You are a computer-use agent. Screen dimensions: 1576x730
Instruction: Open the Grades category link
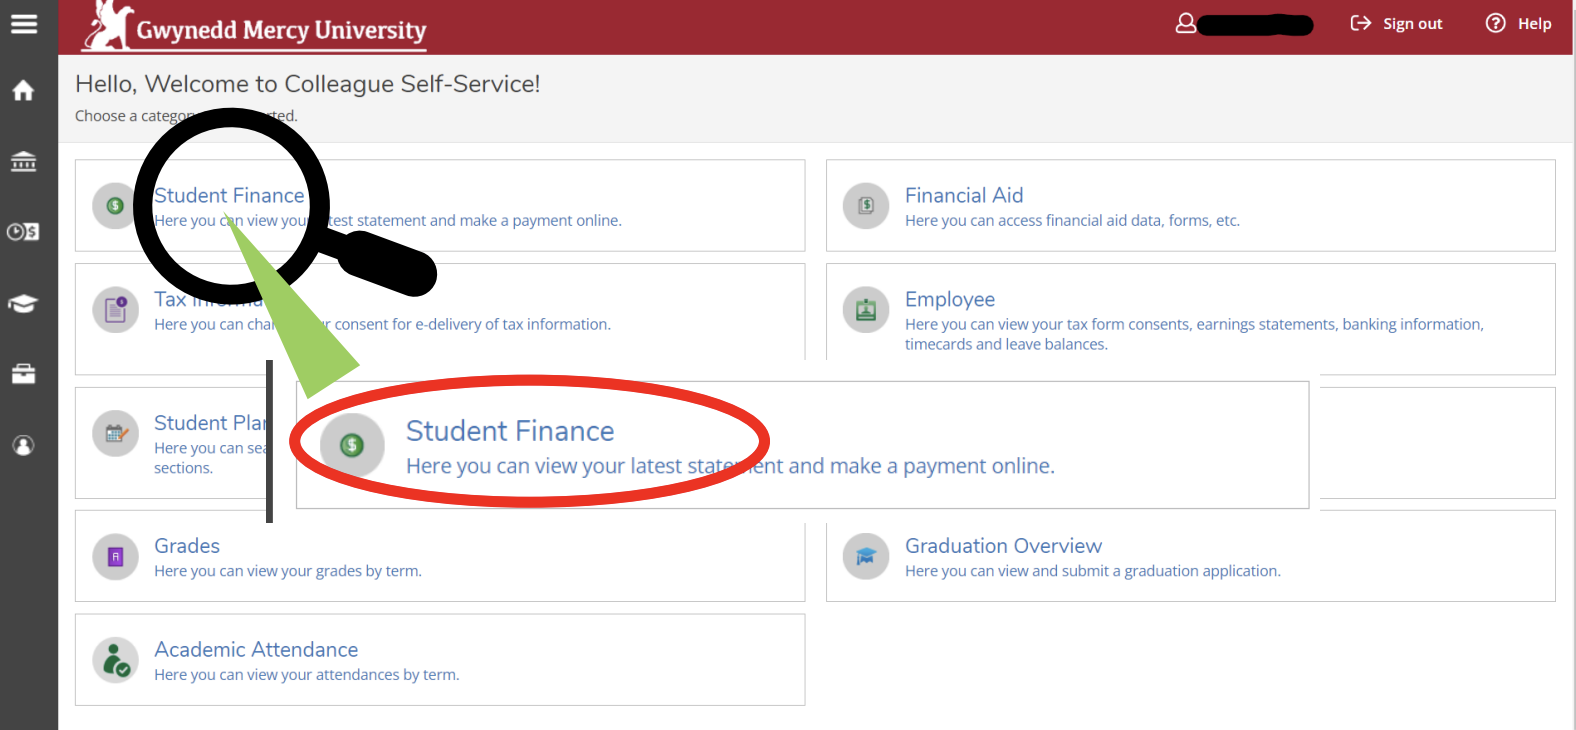tap(187, 546)
